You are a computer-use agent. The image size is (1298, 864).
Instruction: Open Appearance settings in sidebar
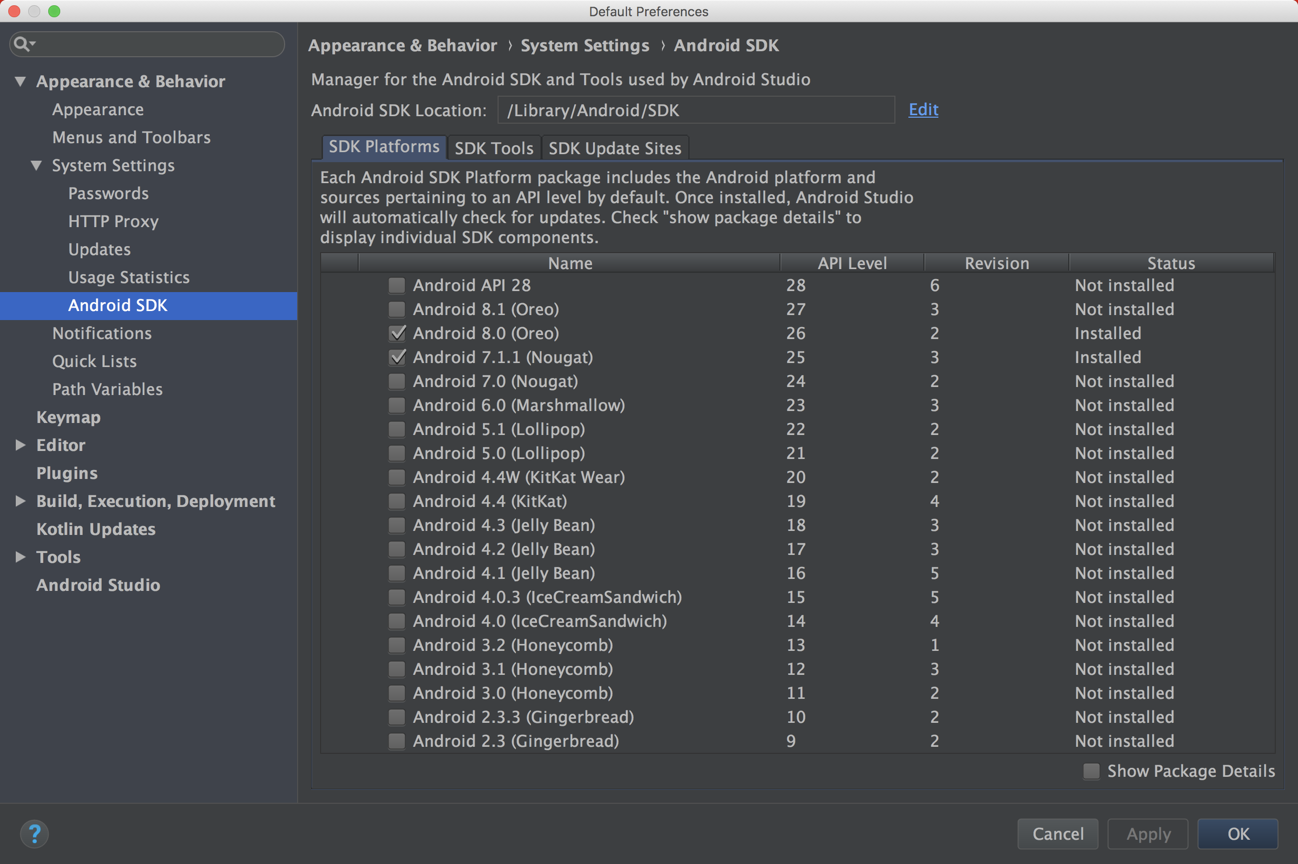click(98, 109)
